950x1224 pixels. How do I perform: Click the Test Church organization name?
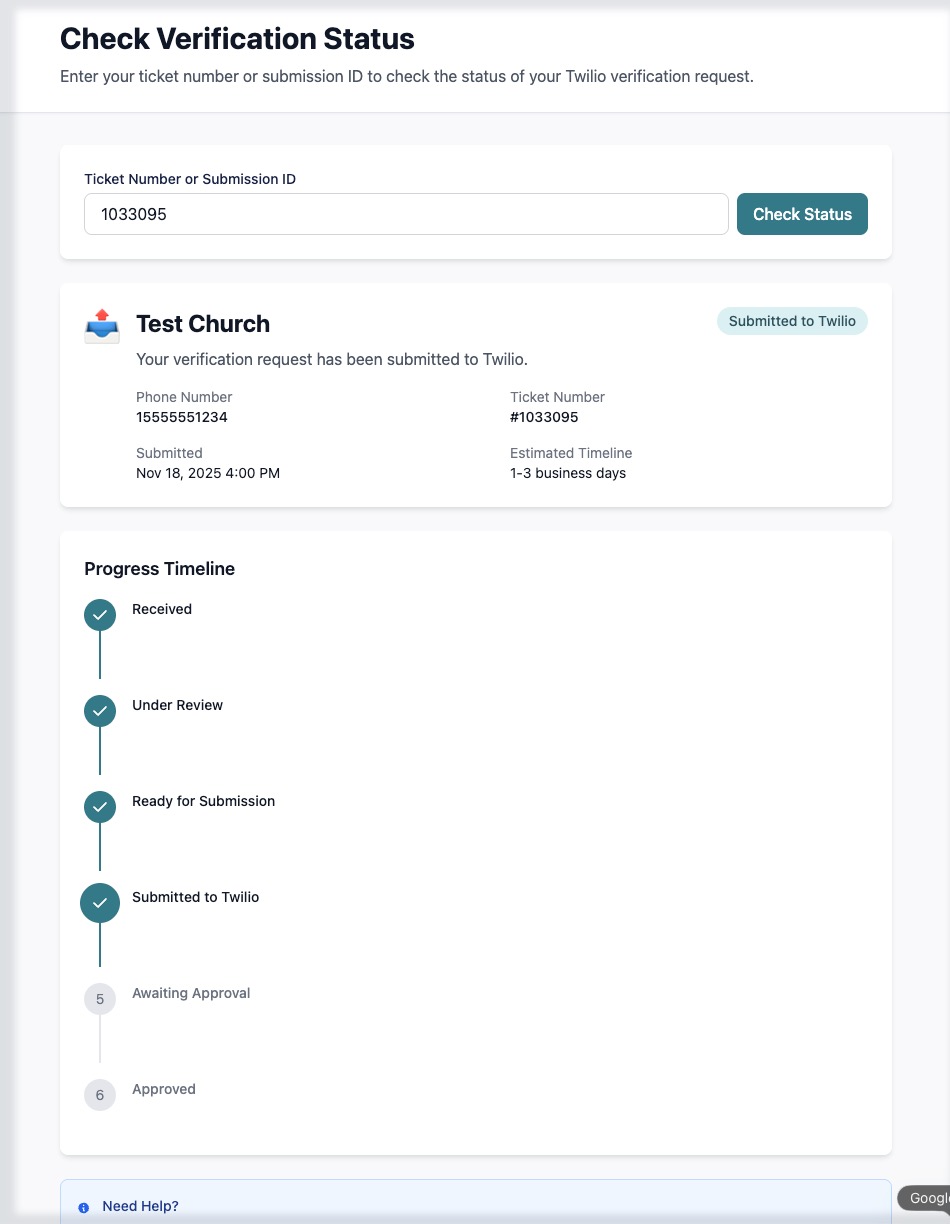[x=203, y=324]
